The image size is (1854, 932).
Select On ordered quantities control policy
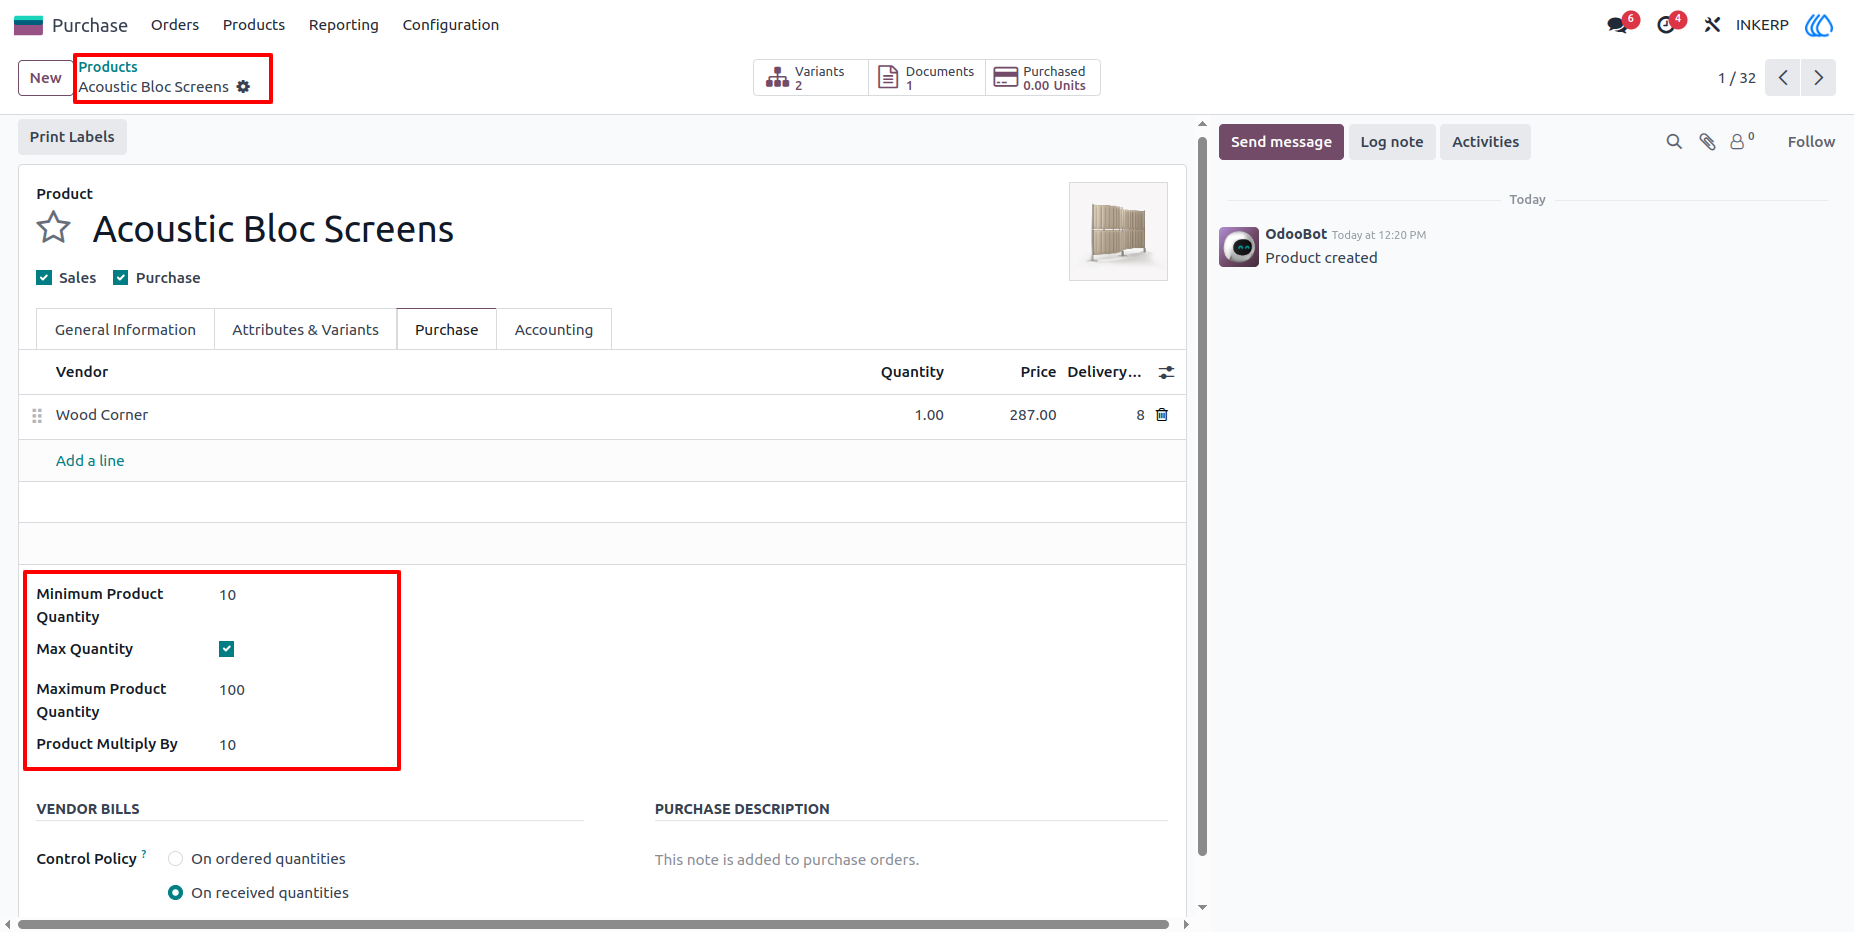[x=176, y=859]
